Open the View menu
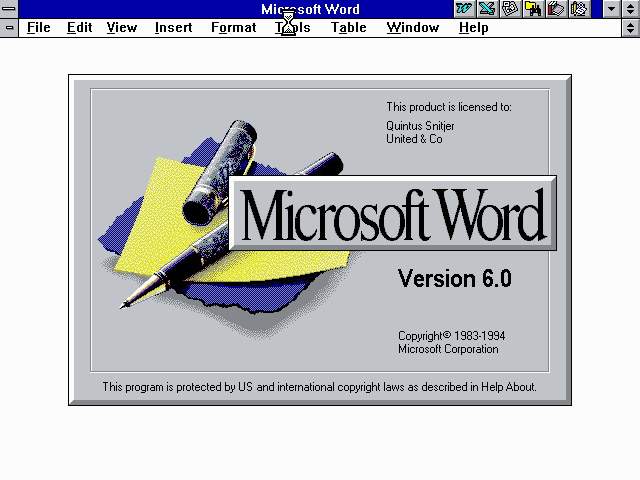Viewport: 640px width, 480px height. [x=122, y=28]
